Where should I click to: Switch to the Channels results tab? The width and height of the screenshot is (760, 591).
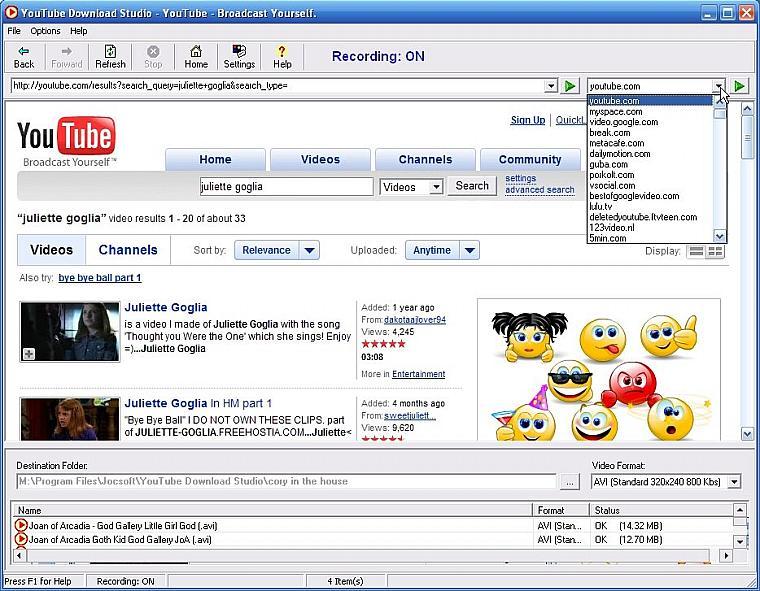[128, 250]
